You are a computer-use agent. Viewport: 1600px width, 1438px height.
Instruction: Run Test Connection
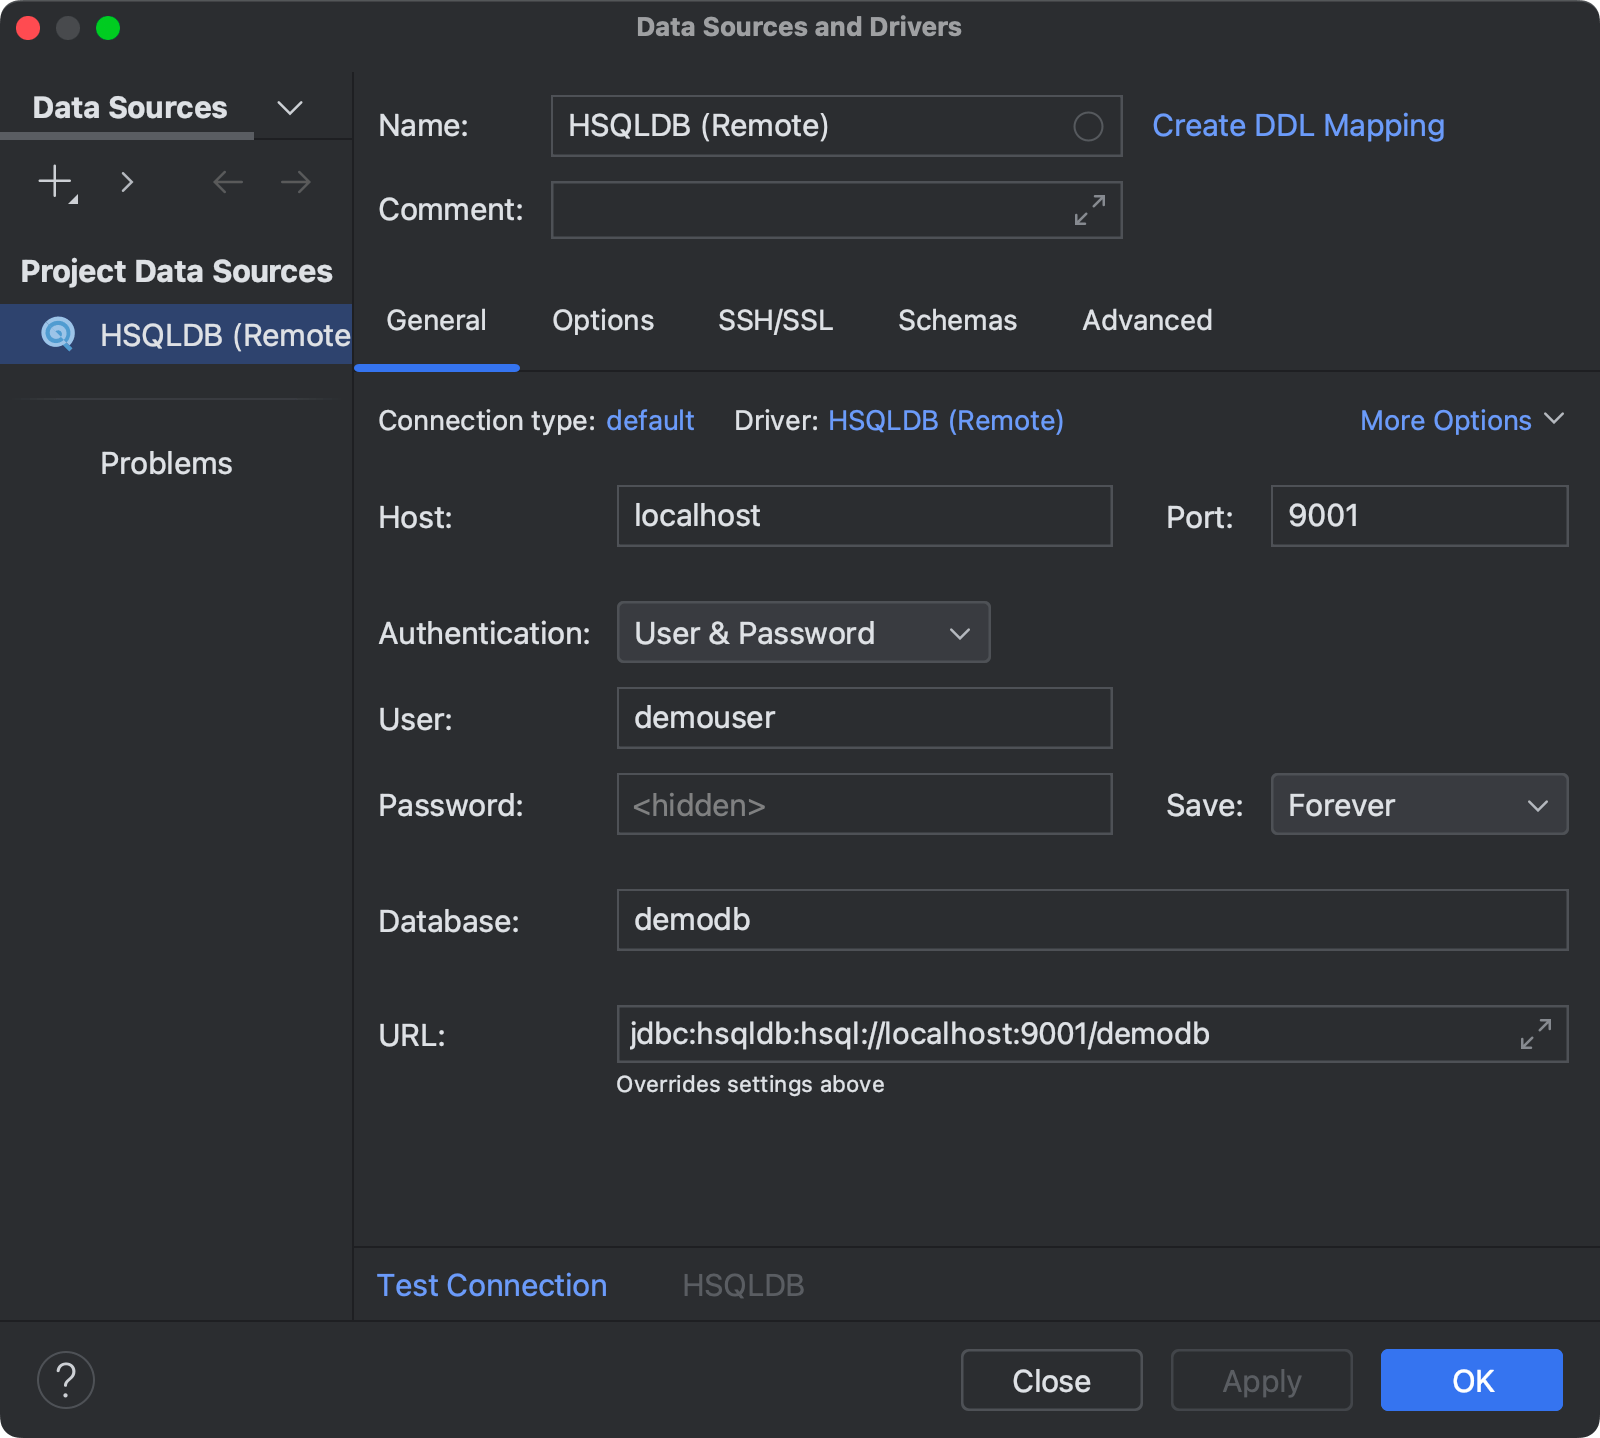[x=491, y=1284]
